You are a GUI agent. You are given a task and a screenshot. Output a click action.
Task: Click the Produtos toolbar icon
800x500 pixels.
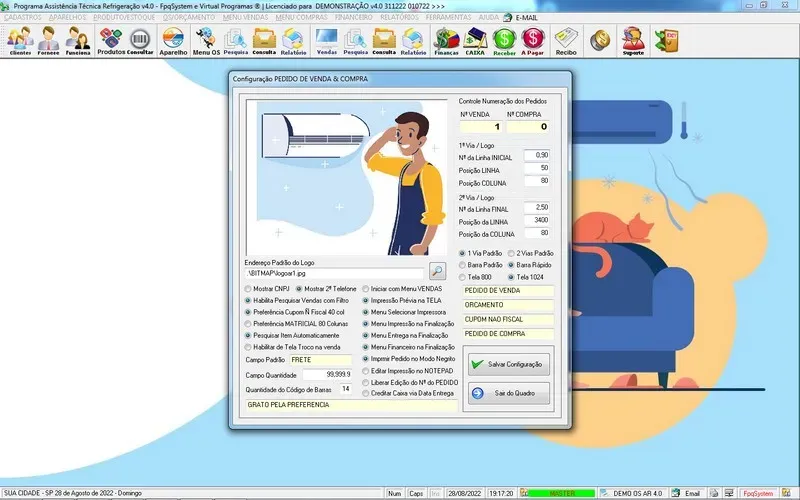pyautogui.click(x=110, y=41)
